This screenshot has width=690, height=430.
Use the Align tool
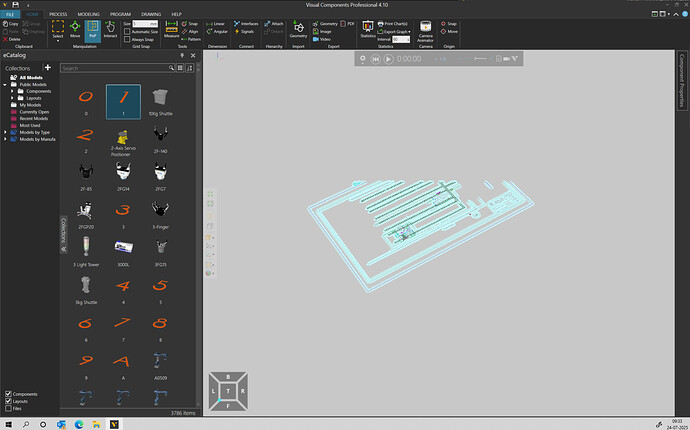190,32
